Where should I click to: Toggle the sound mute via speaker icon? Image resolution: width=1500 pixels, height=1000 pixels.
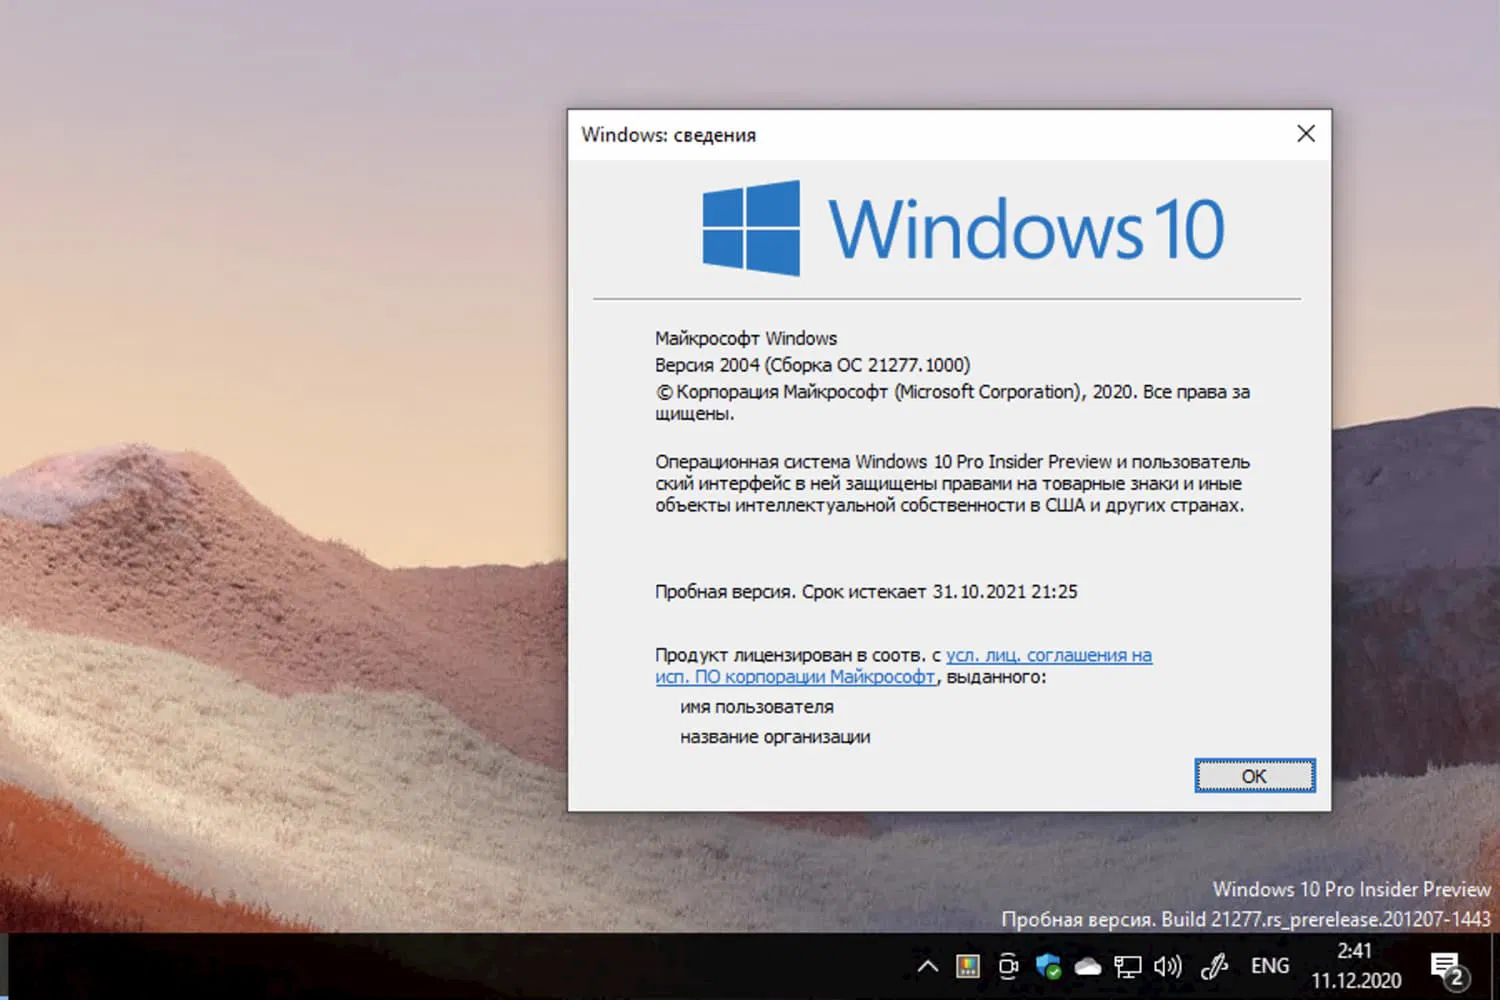(x=1167, y=966)
